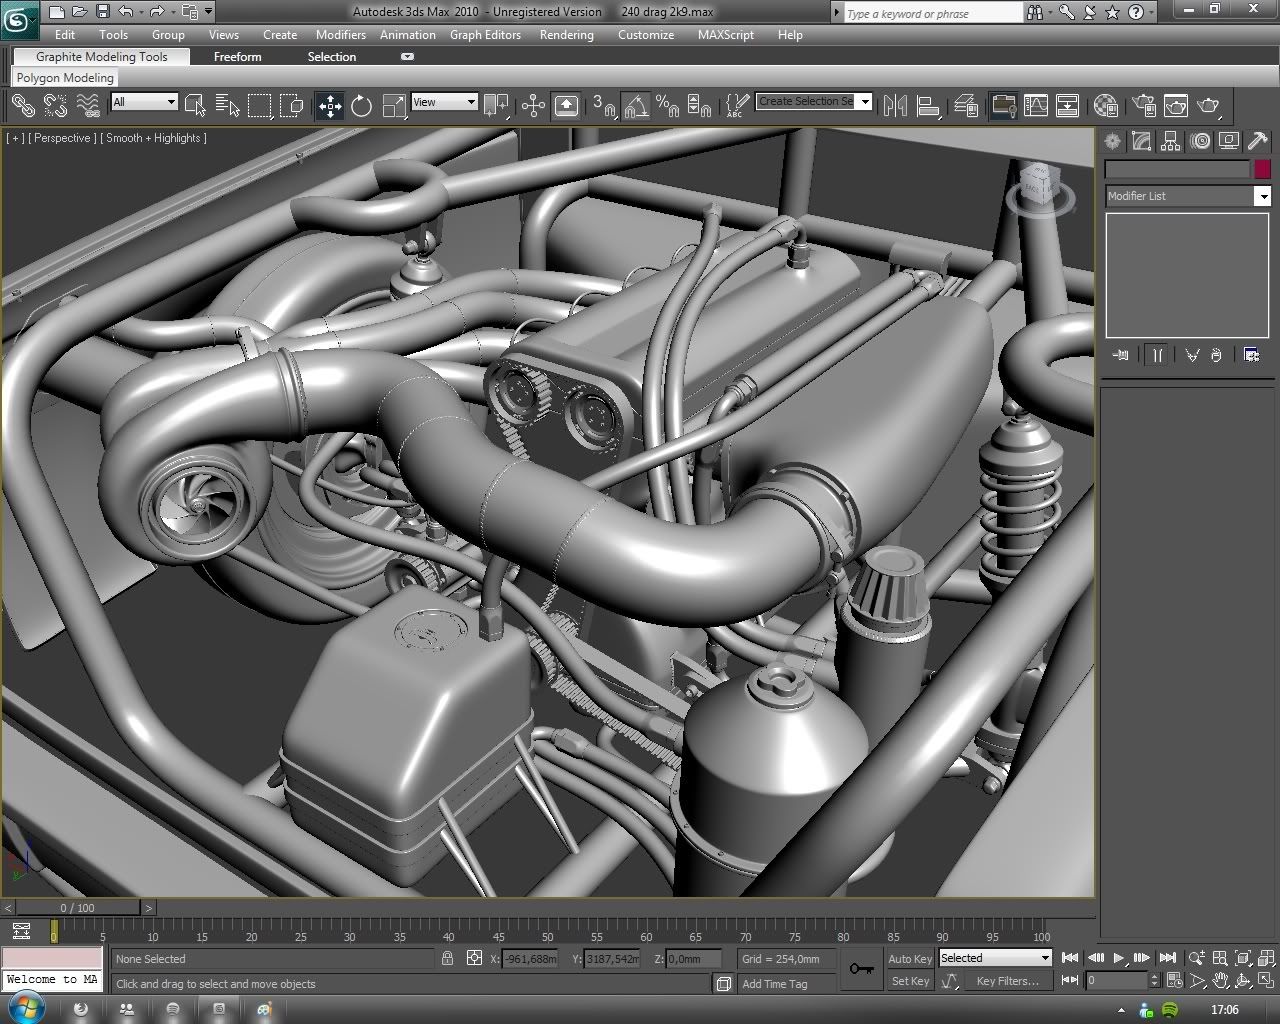This screenshot has width=1280, height=1024.
Task: Open the Material Editor
Action: point(1105,105)
